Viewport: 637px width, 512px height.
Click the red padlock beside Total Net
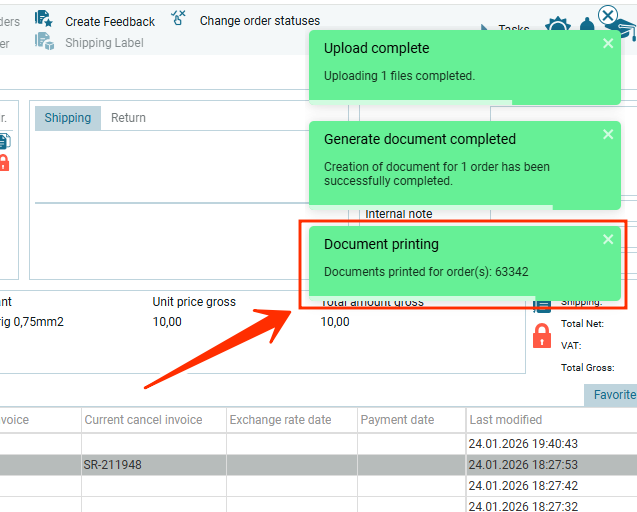pos(542,335)
